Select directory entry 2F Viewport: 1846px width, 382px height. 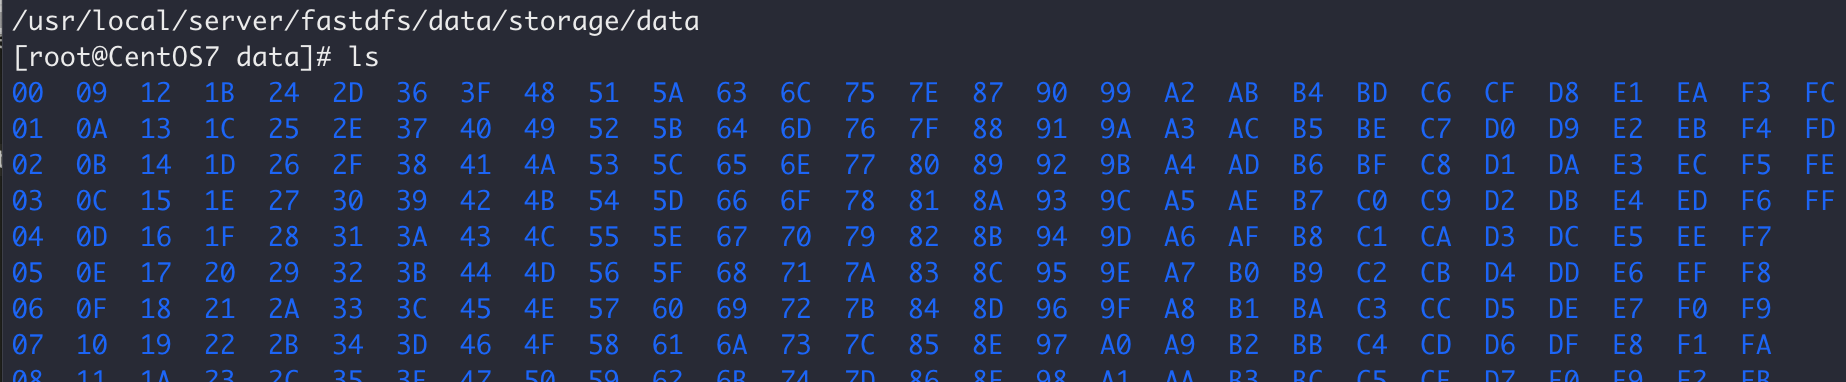[x=348, y=165]
